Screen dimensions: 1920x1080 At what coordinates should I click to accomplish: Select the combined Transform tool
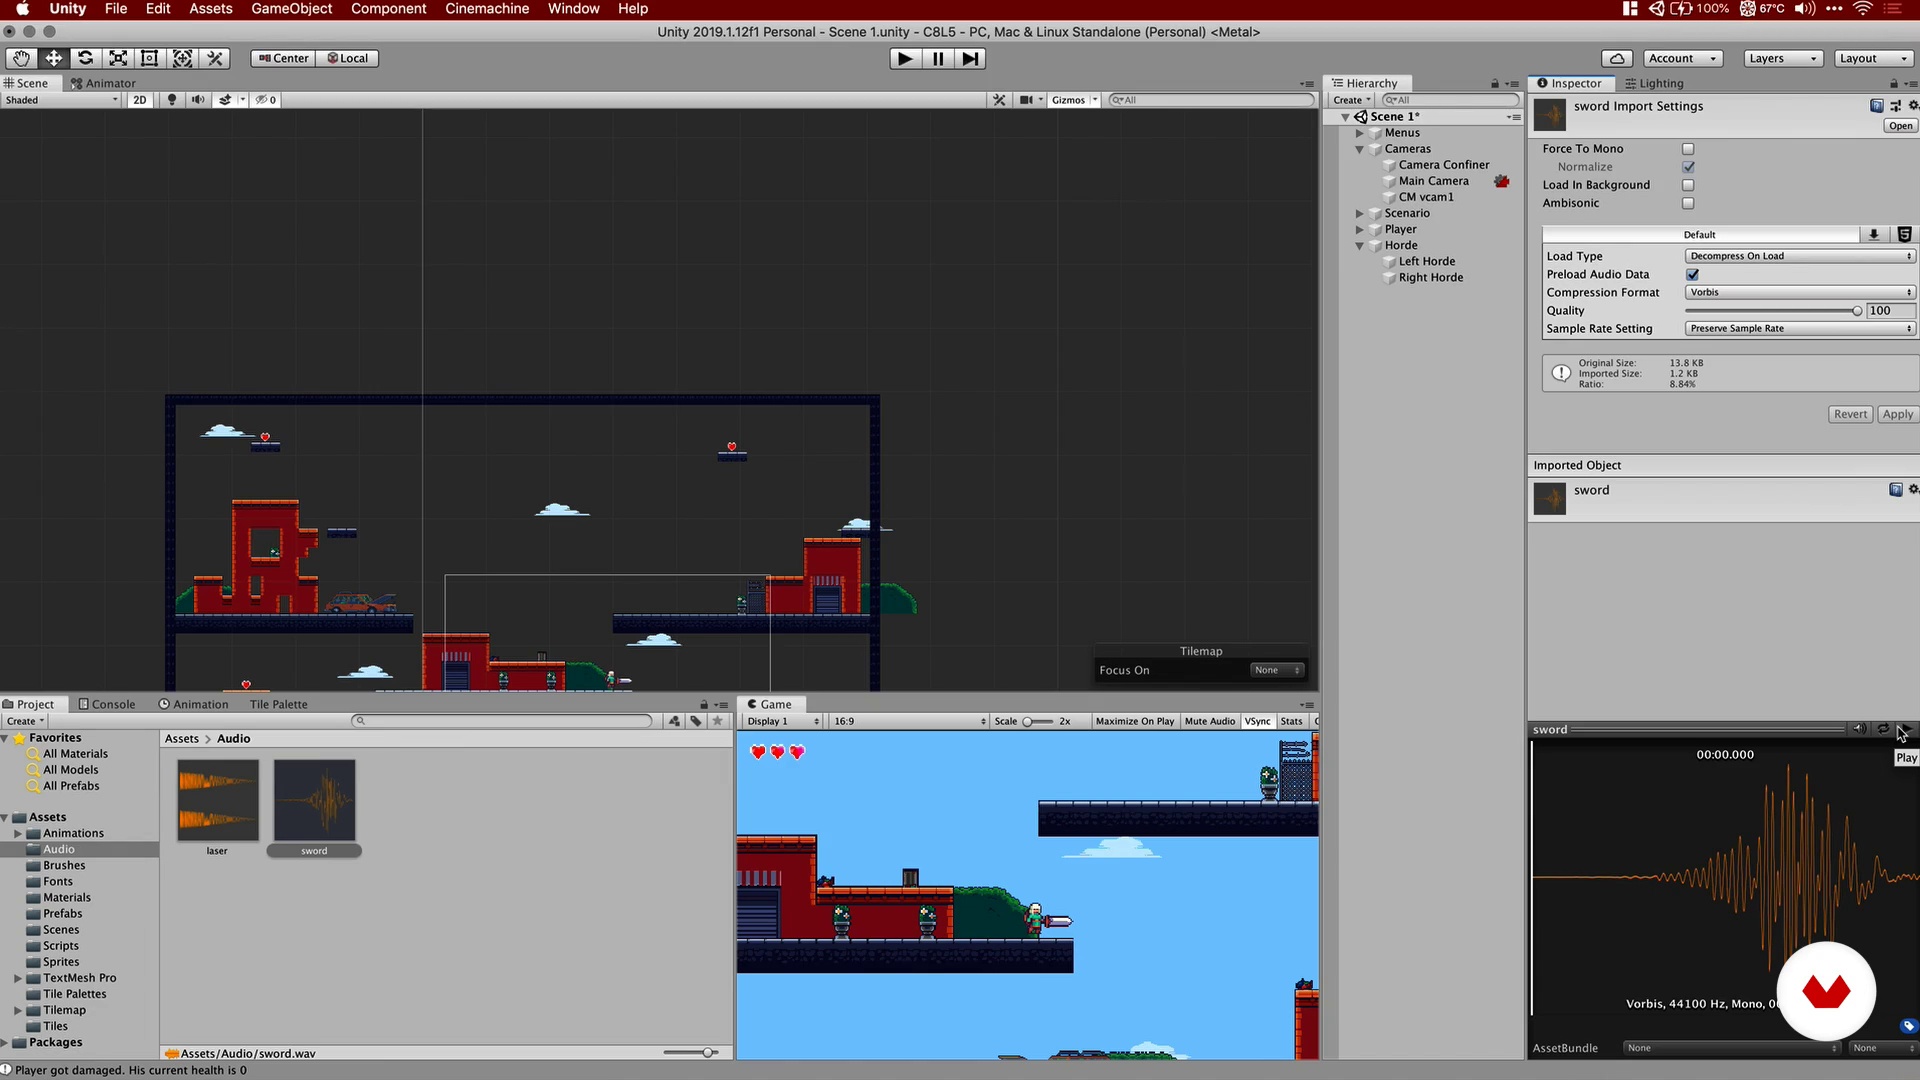182,58
